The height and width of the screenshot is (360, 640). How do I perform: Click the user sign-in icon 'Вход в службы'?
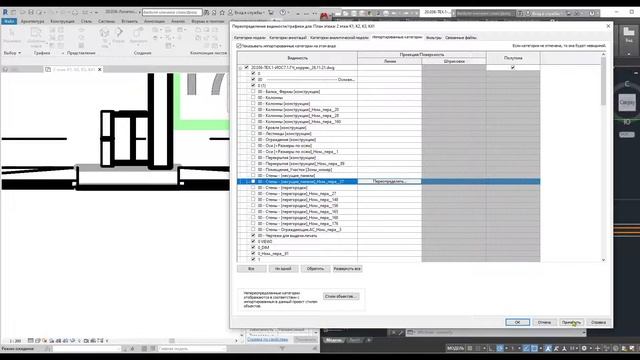[x=231, y=13]
